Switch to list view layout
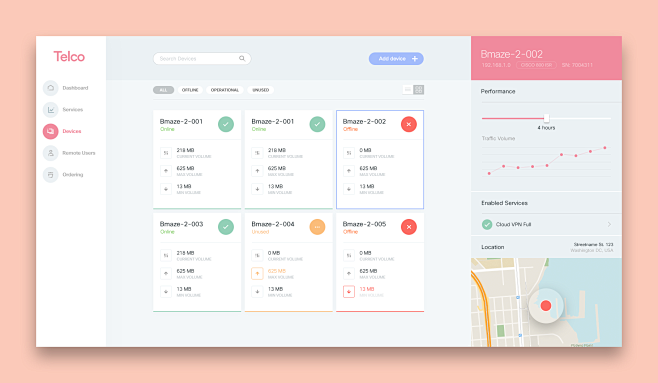The image size is (658, 383). pyautogui.click(x=407, y=89)
